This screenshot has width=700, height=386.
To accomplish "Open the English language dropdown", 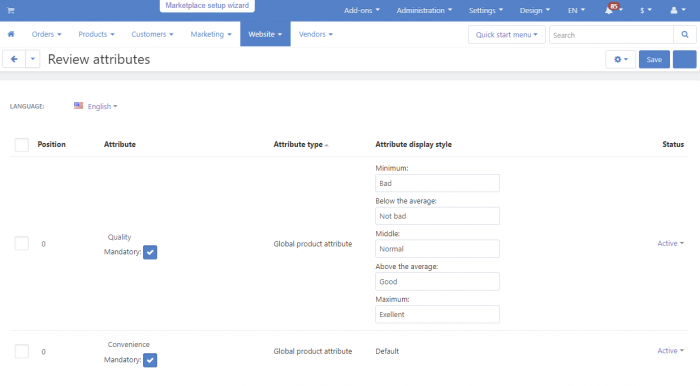I will 102,106.
